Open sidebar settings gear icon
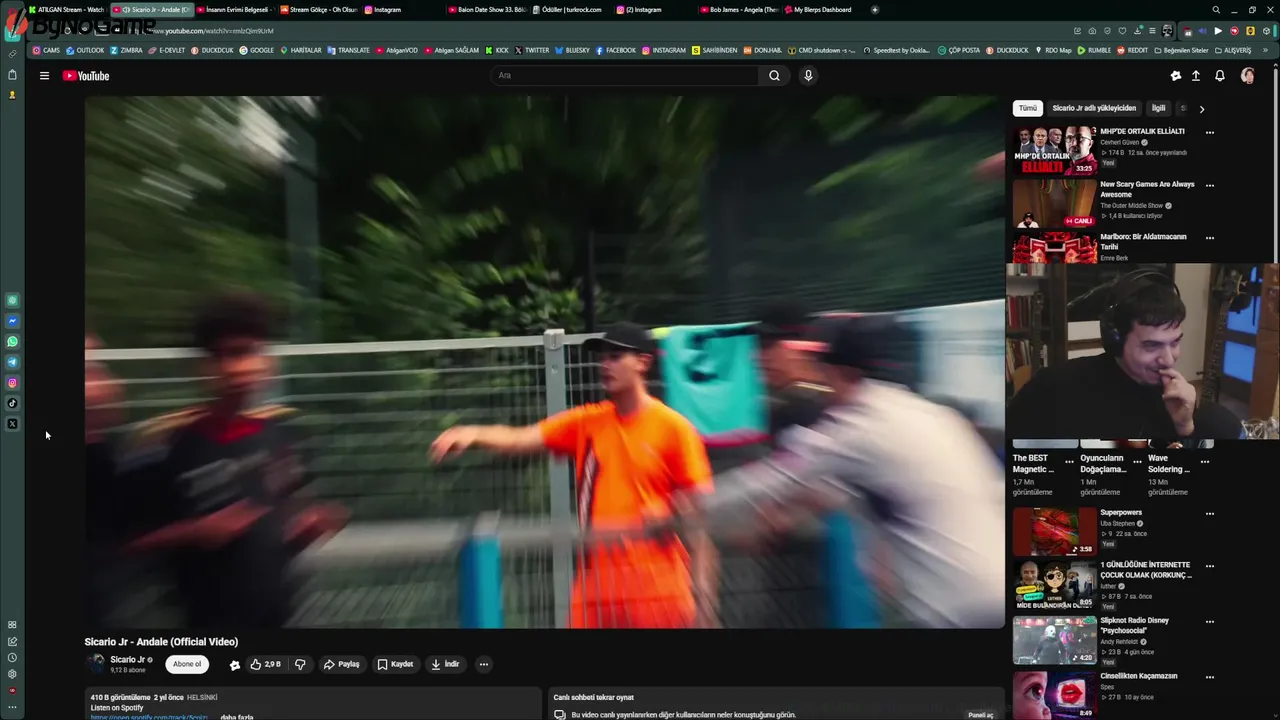The image size is (1280, 720). 12,674
